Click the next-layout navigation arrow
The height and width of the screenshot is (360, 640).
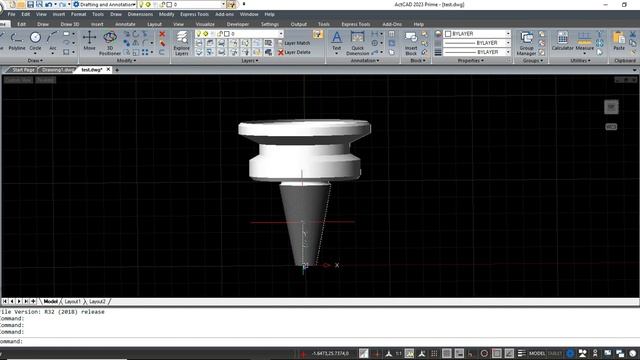19,302
